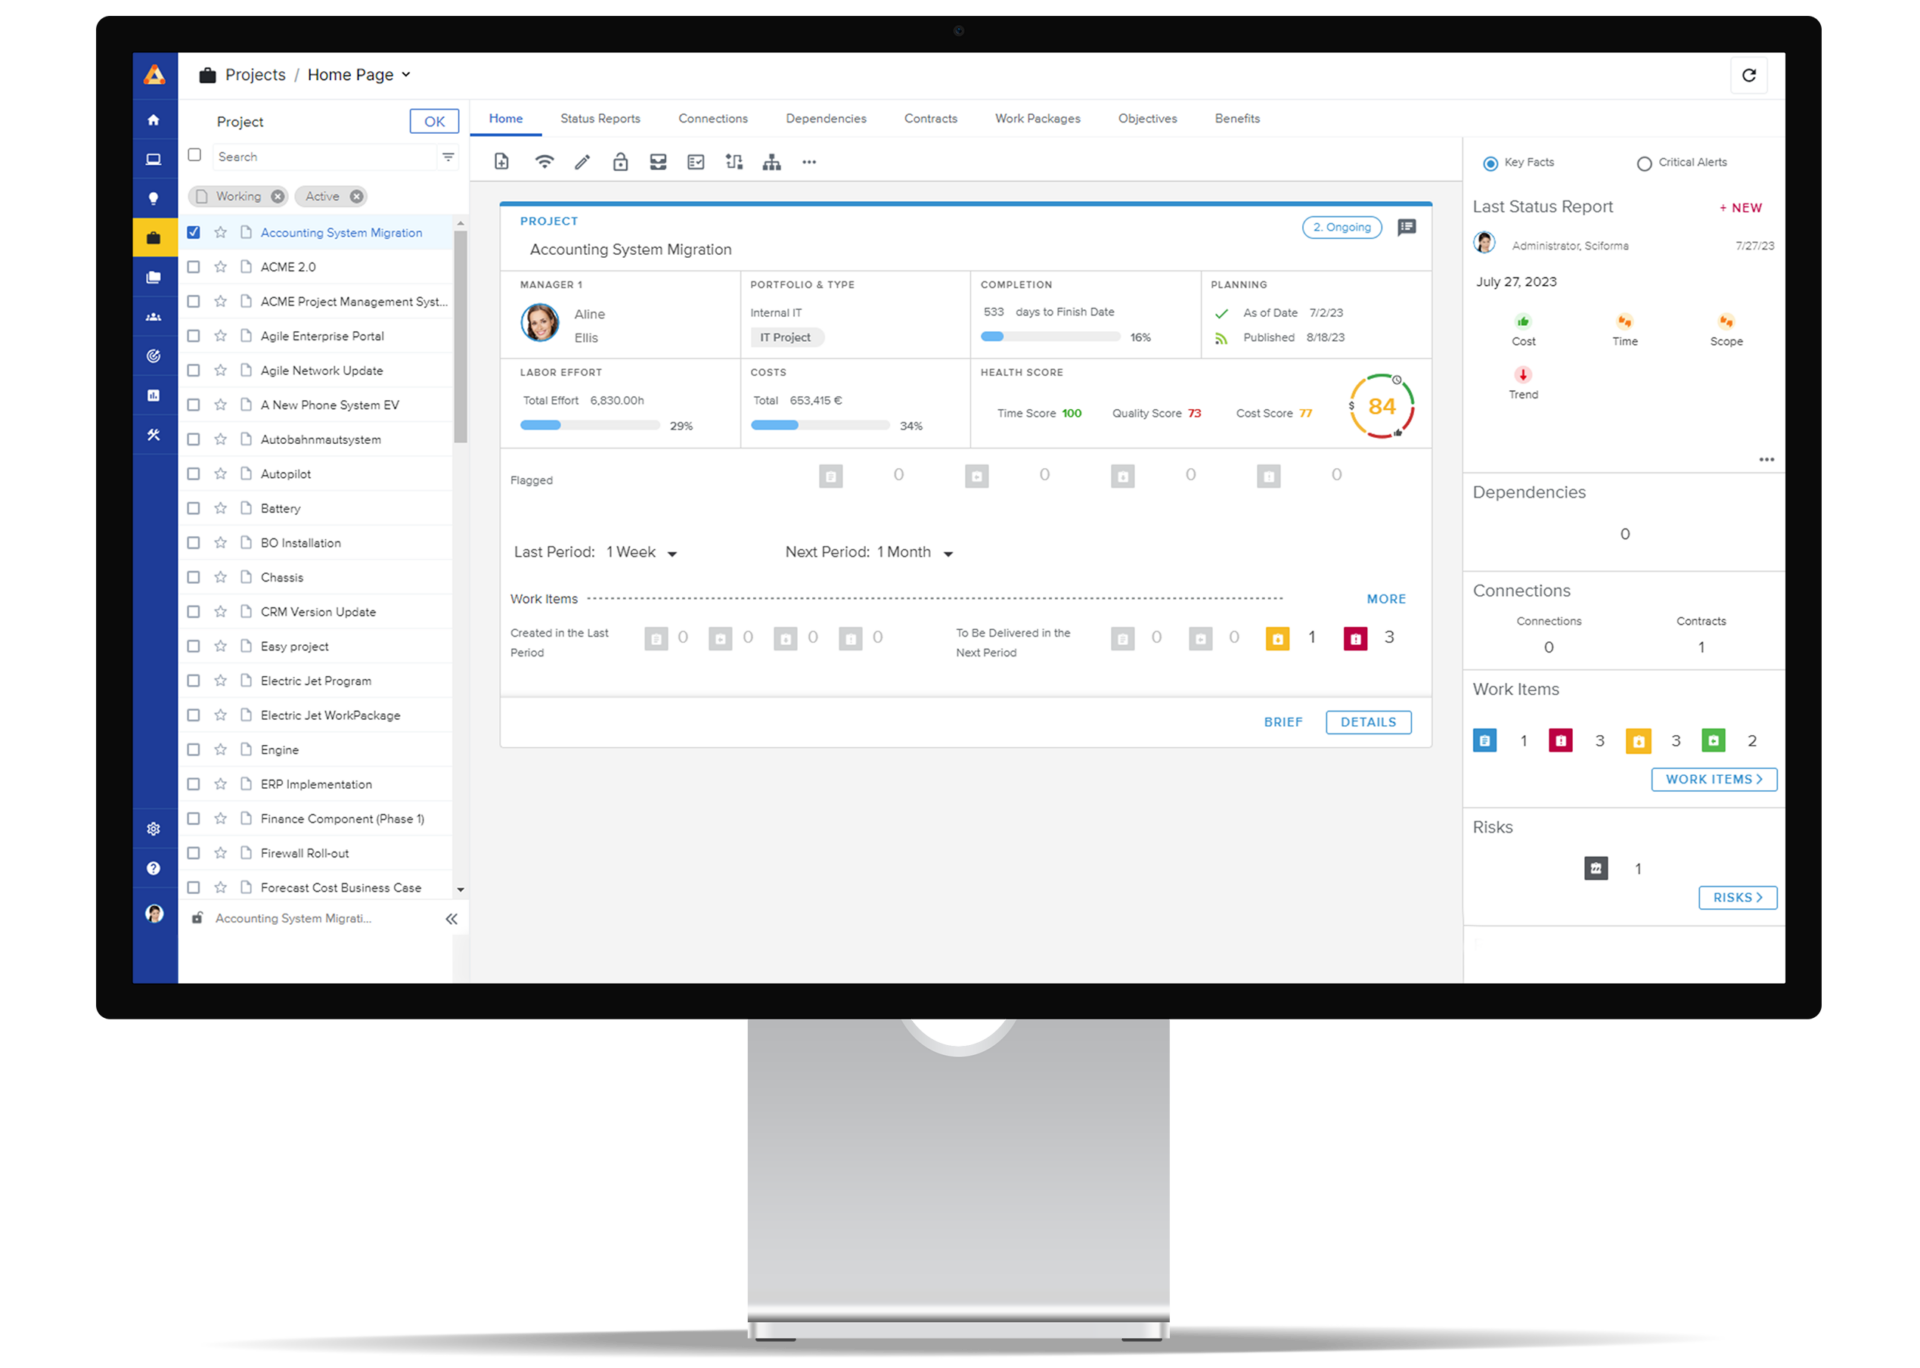This screenshot has height=1368, width=1920.
Task: Click the project Search input field
Action: point(324,157)
